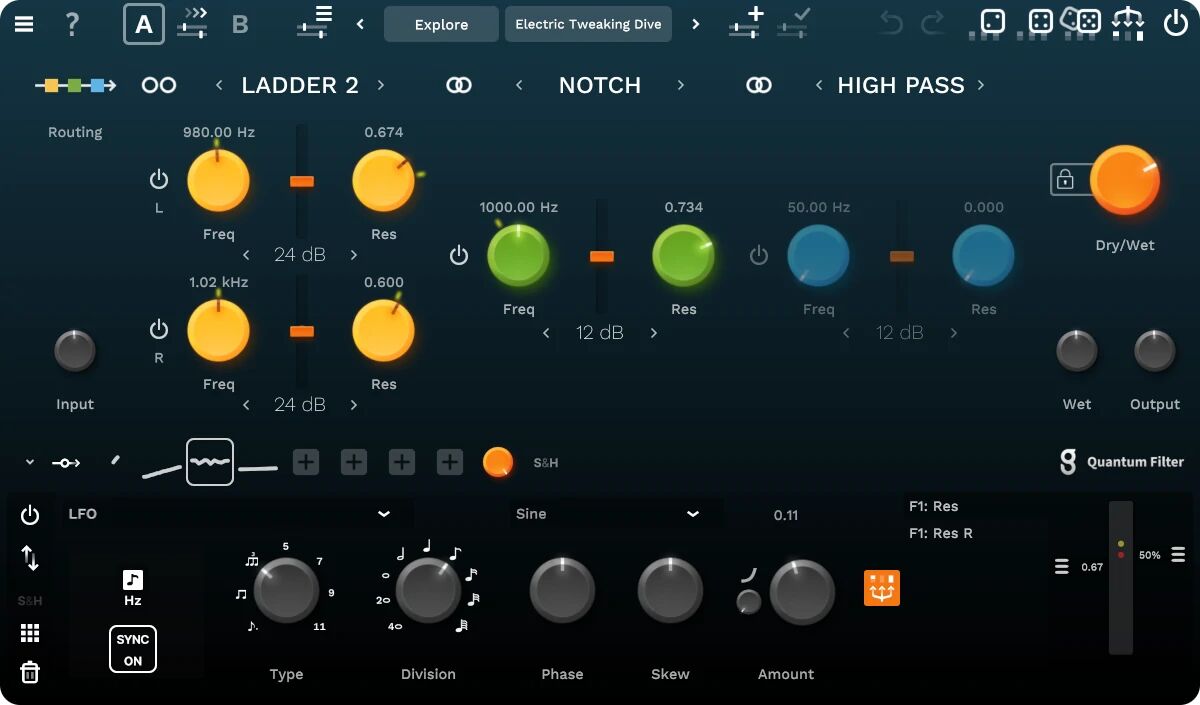The image size is (1200, 705).
Task: Click the Electric Tweaking Dive preset name
Action: coord(588,23)
